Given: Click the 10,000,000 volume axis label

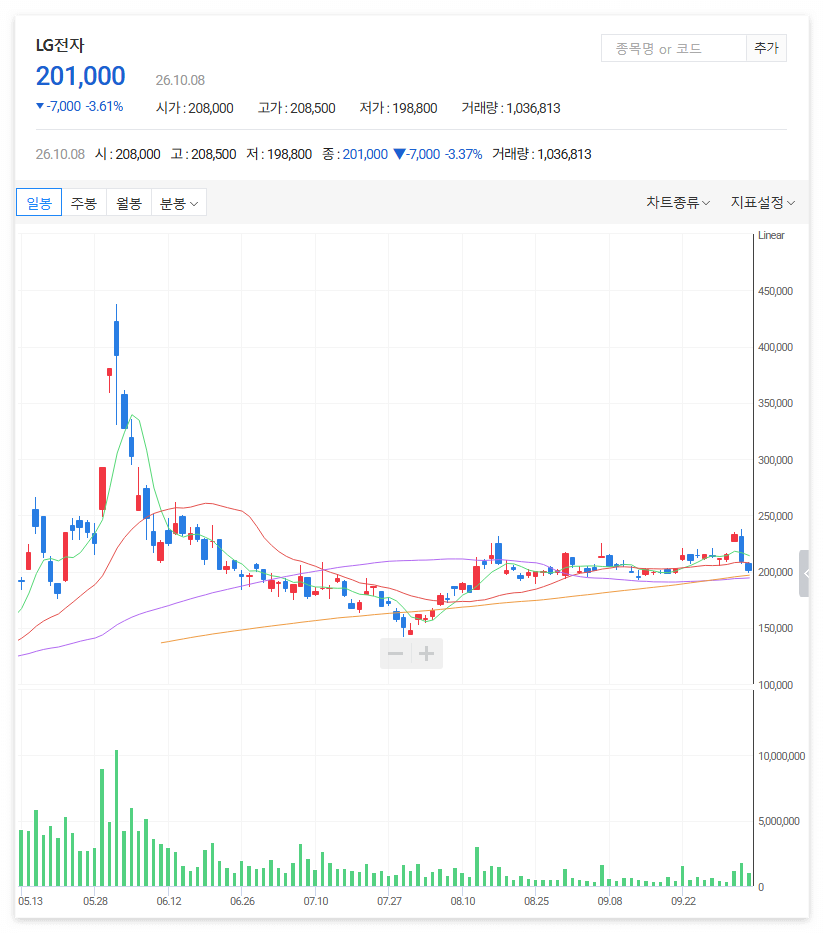Looking at the screenshot, I should 781,756.
